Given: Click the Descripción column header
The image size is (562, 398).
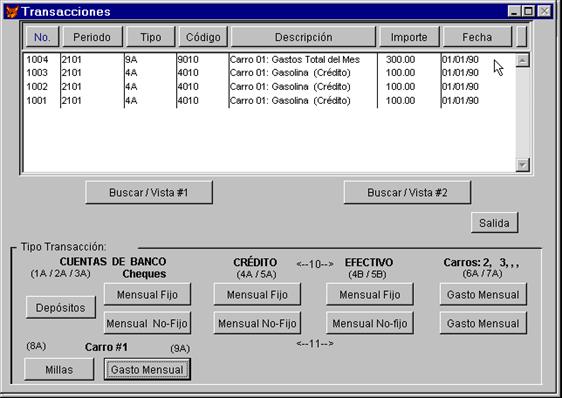Looking at the screenshot, I should click(x=303, y=37).
